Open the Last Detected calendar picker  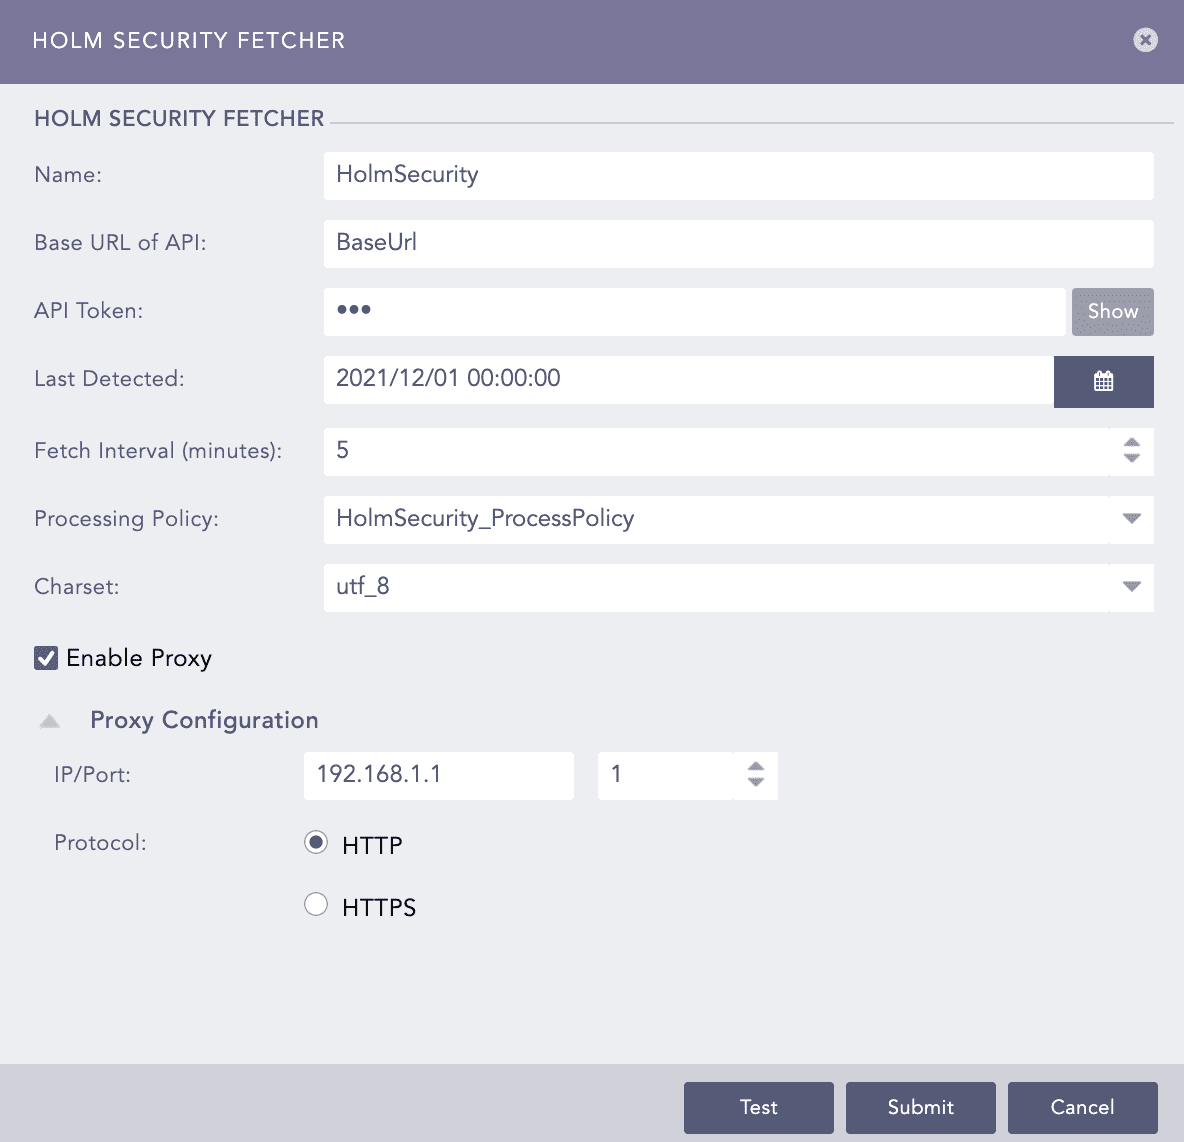[1103, 381]
